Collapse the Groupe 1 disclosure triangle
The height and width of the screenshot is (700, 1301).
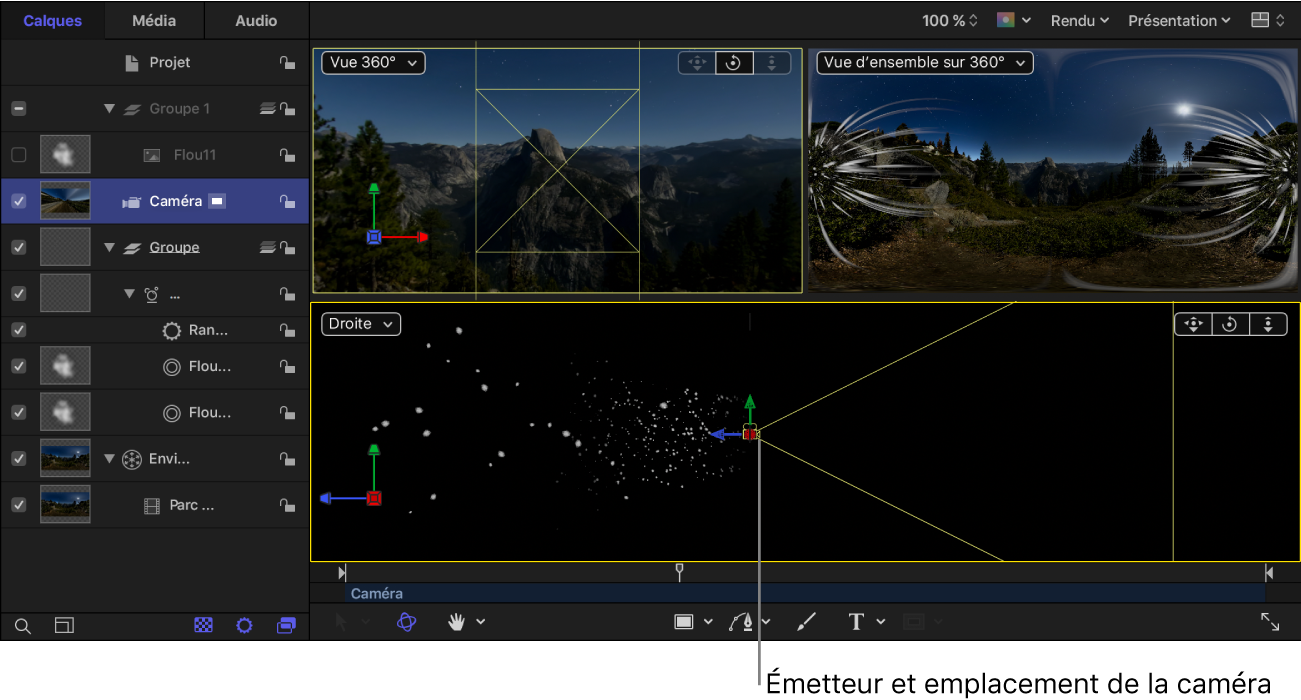point(110,109)
